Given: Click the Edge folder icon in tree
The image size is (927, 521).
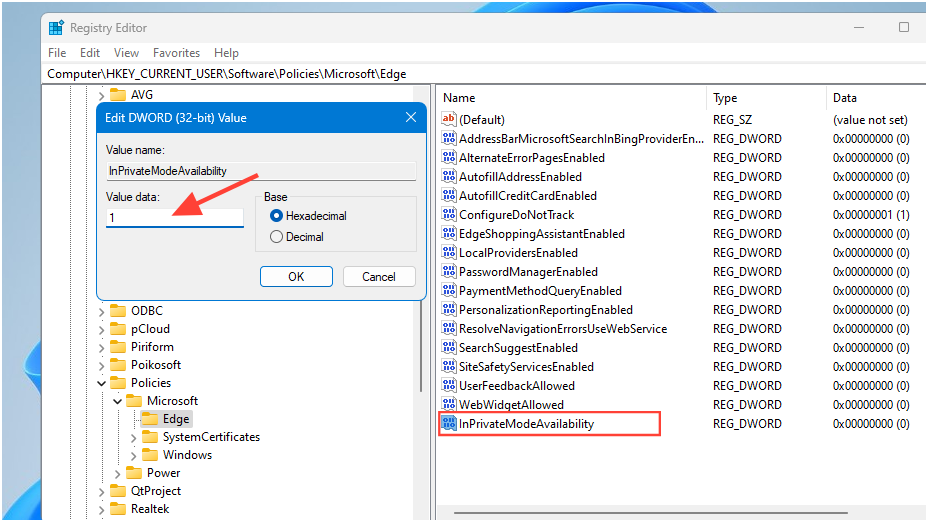Looking at the screenshot, I should [150, 419].
